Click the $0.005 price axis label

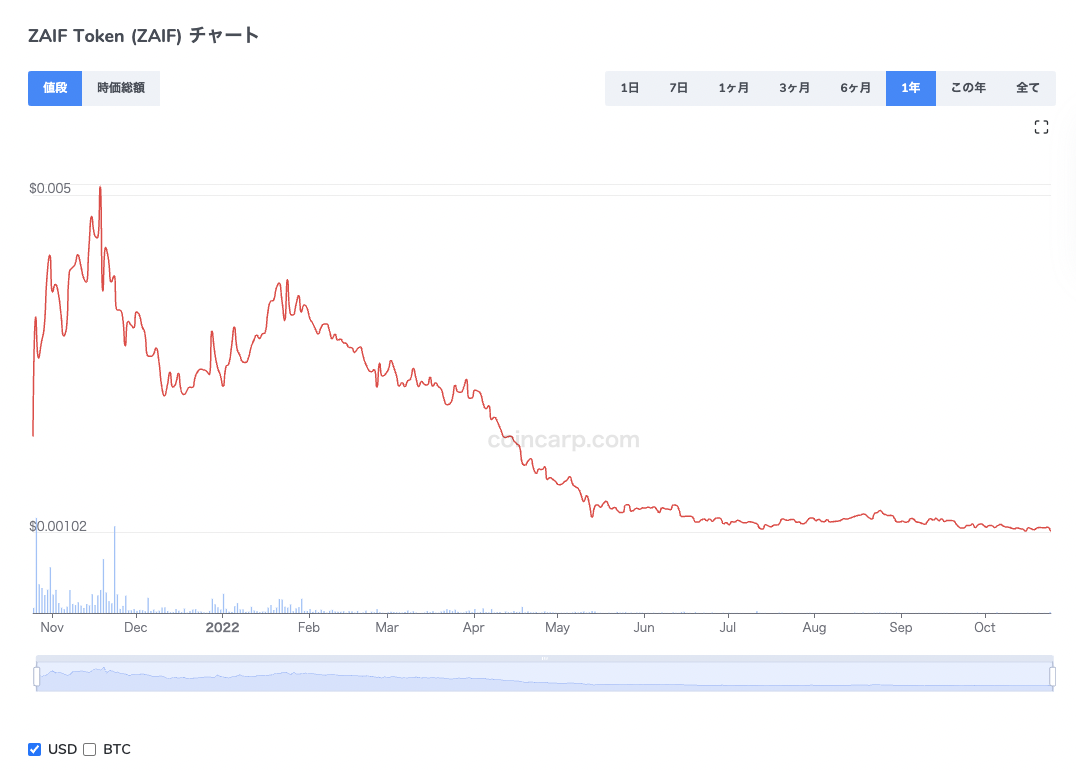coord(50,187)
